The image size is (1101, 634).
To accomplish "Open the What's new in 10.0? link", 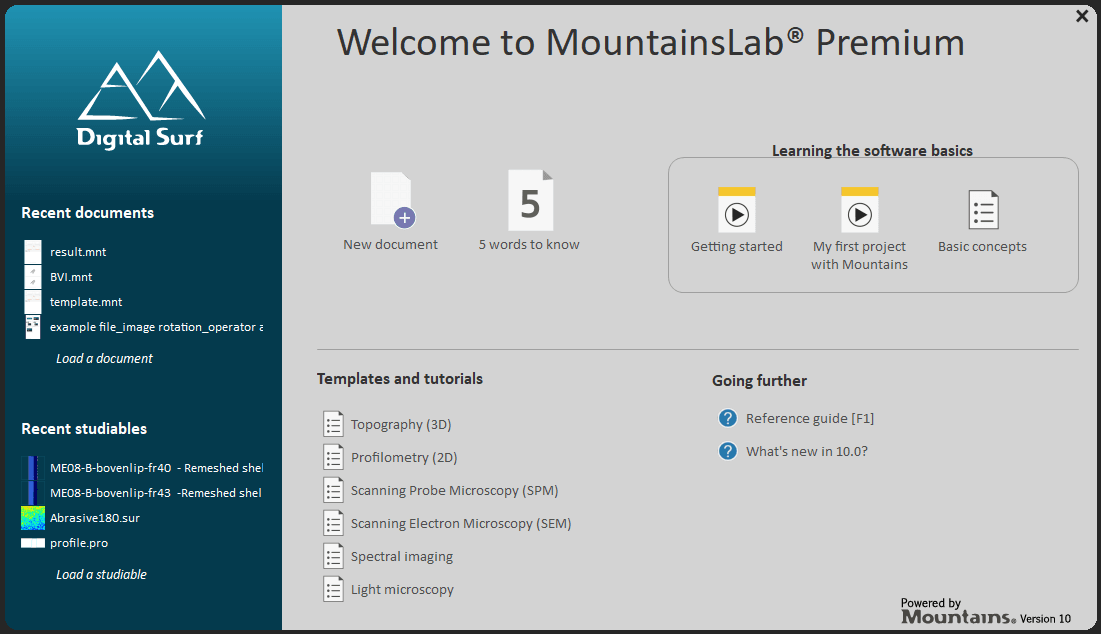I will 807,451.
